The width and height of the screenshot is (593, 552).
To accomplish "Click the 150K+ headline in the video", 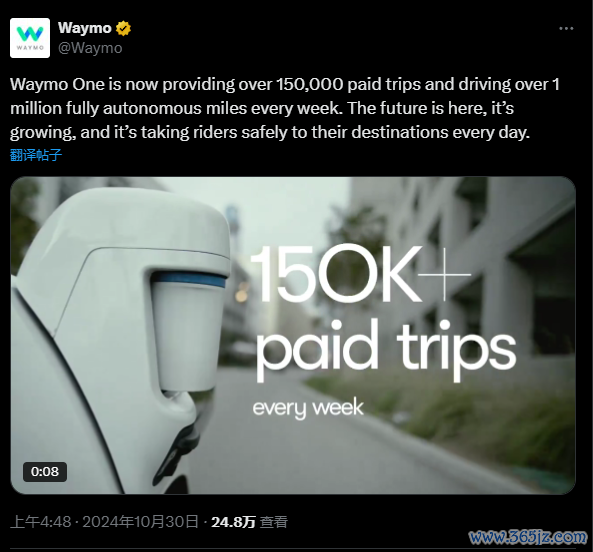I will tap(360, 273).
